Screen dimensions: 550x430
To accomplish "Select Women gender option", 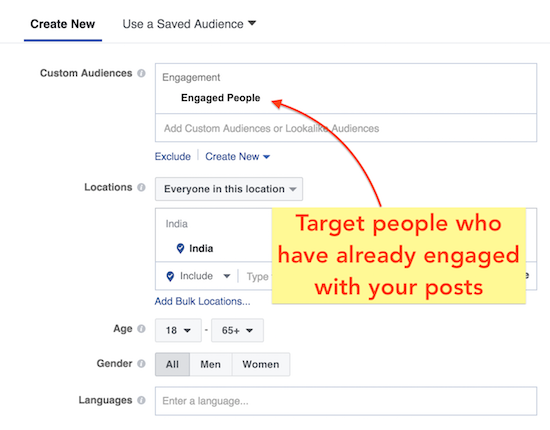I will (261, 364).
